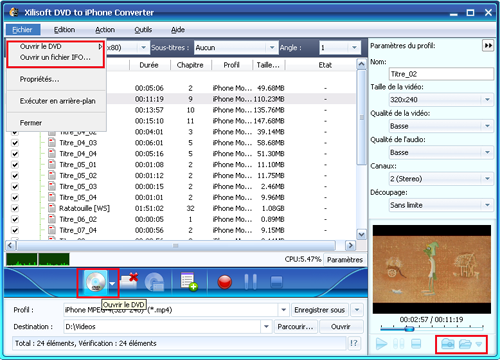Play the preview video

381,344
